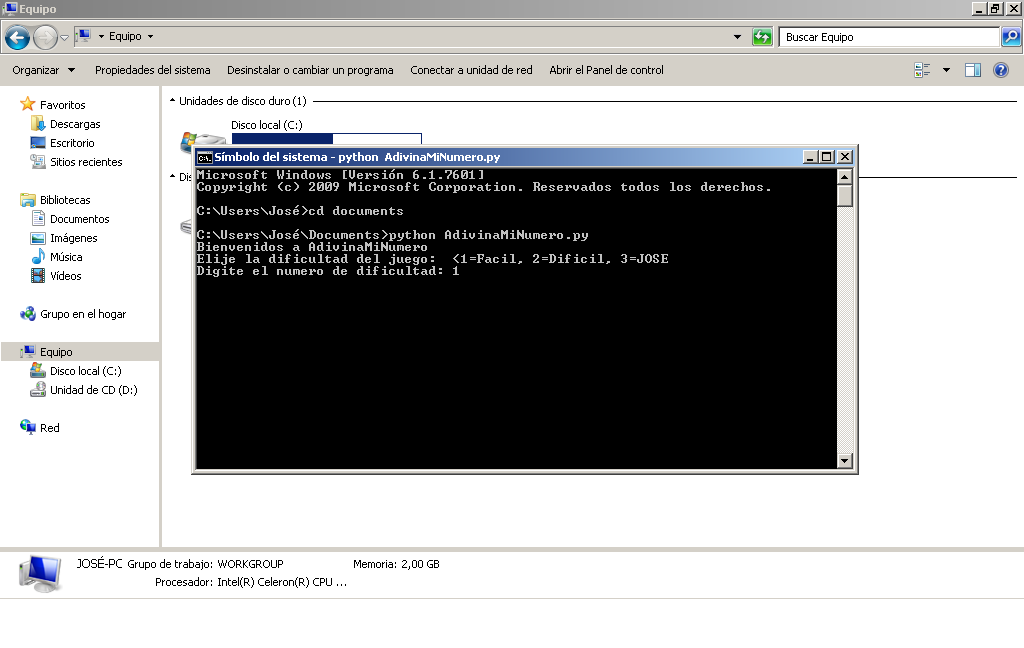This screenshot has width=1024, height=648.
Task: Click Conectar a unidad de red
Action: tap(471, 70)
